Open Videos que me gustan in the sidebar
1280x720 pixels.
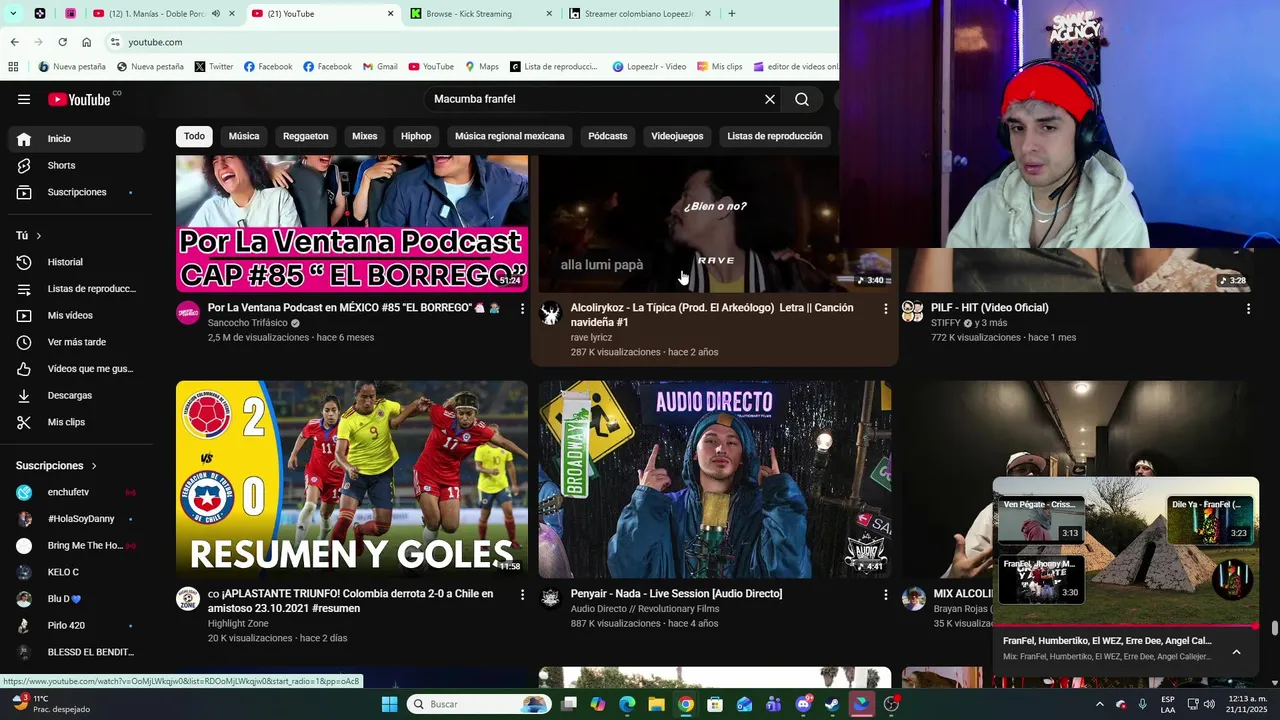[x=76, y=369]
